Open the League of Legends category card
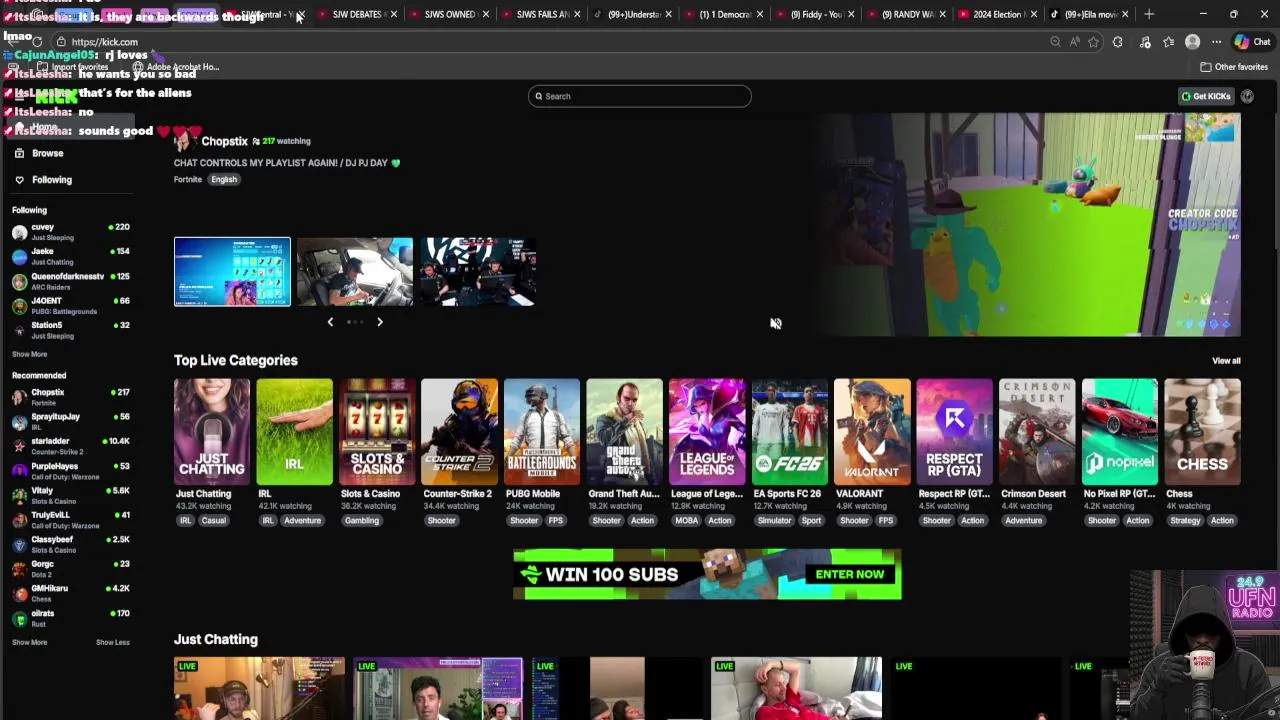The image size is (1280, 720). [707, 432]
